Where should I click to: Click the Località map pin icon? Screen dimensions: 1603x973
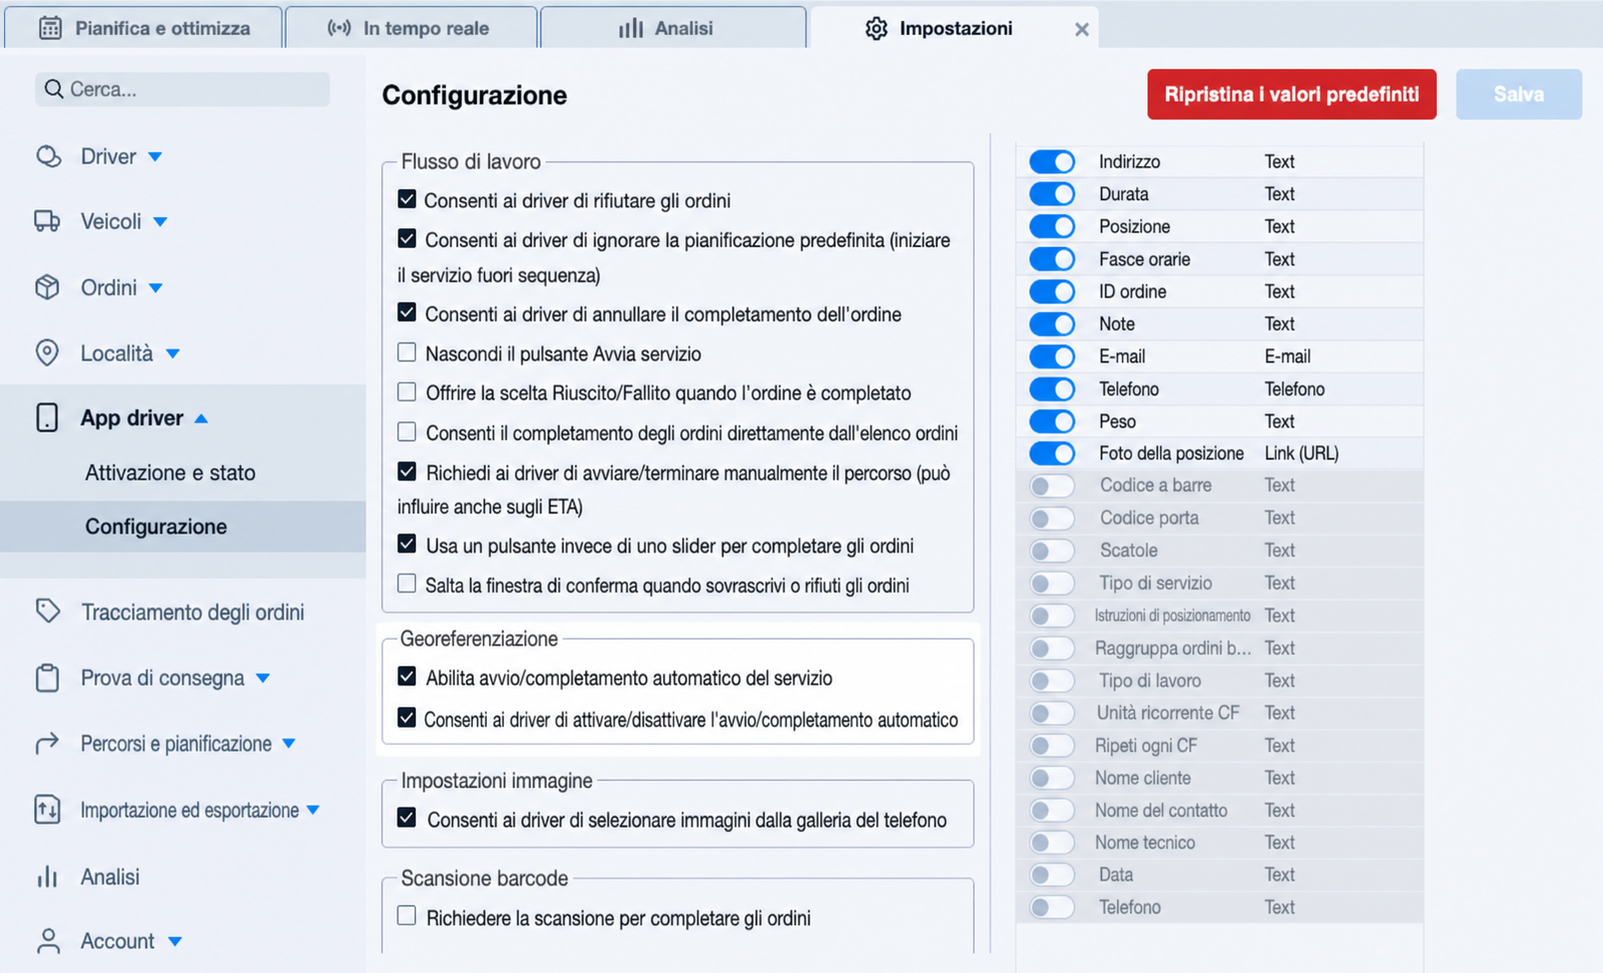pyautogui.click(x=47, y=353)
